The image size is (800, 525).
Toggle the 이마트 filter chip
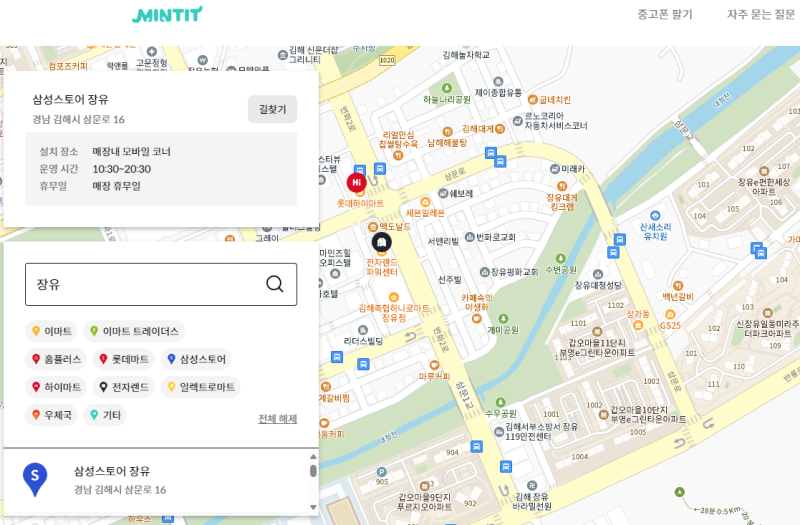(x=51, y=331)
